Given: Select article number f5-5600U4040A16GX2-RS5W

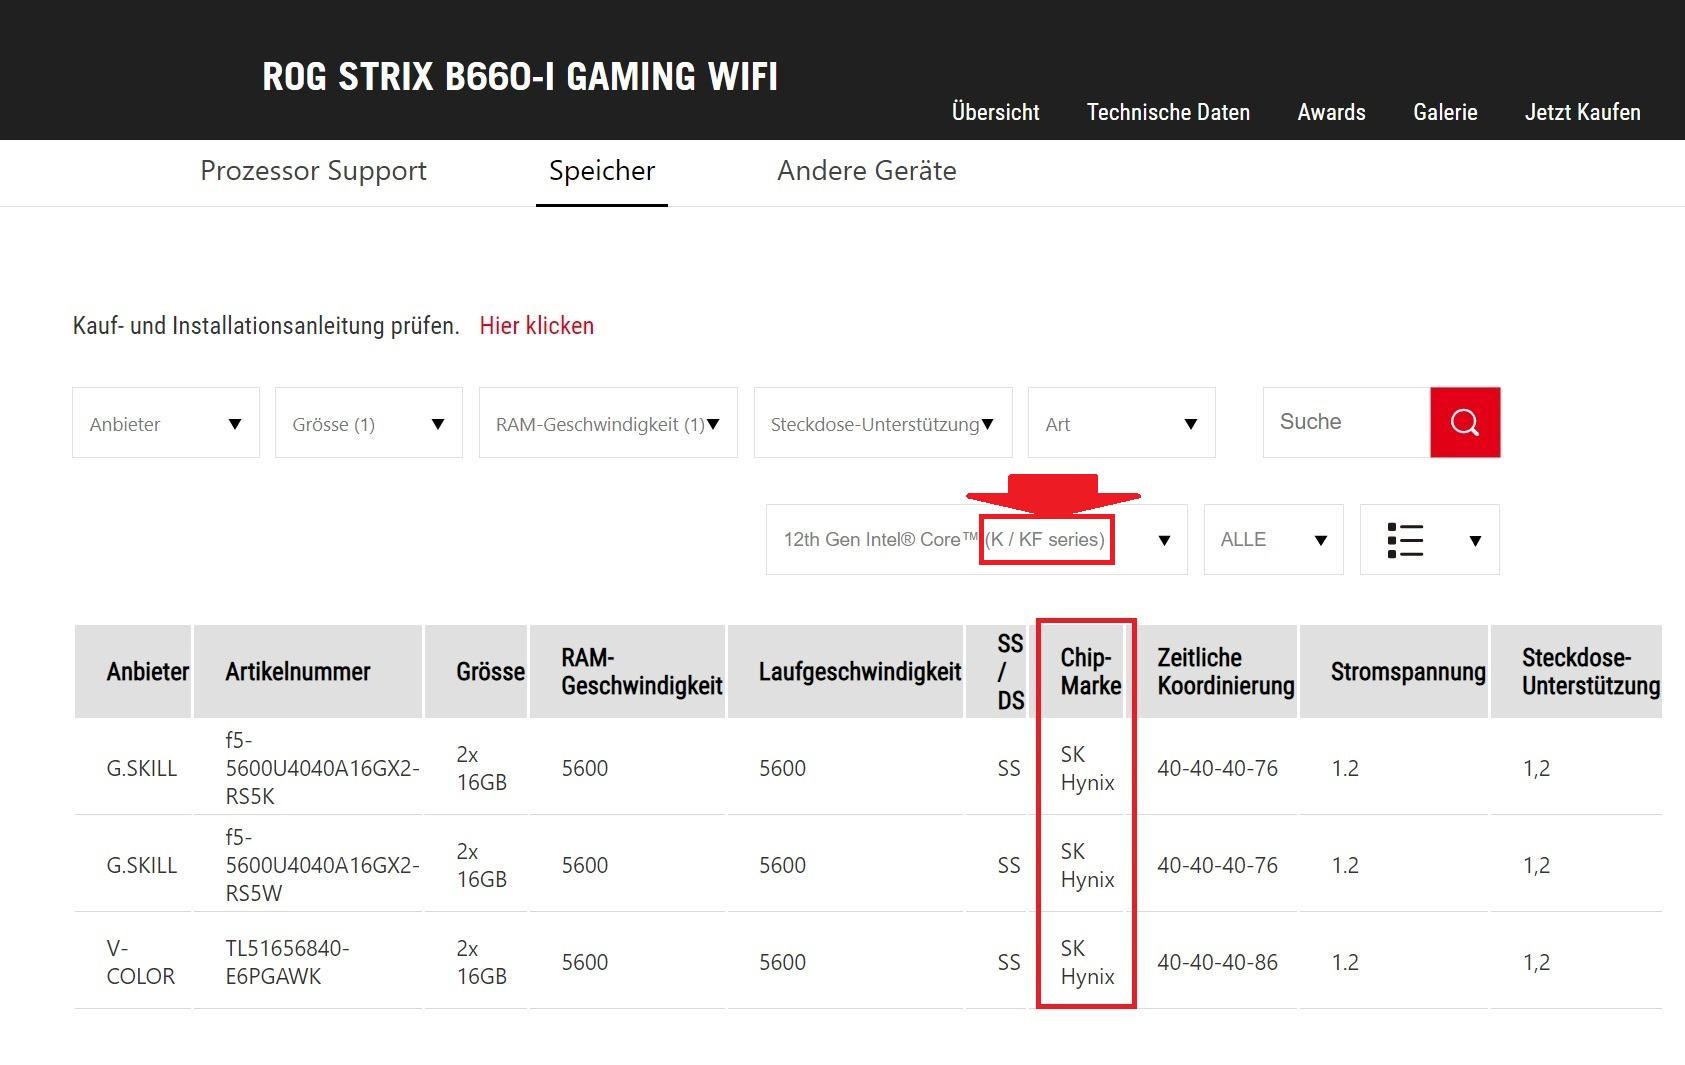Looking at the screenshot, I should pyautogui.click(x=322, y=865).
